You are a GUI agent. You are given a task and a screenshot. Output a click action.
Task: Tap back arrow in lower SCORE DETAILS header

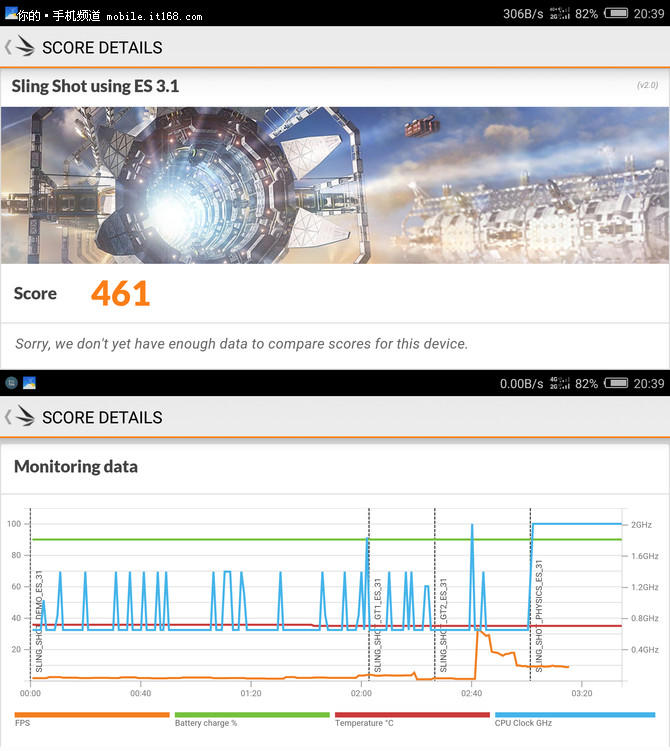(8, 417)
